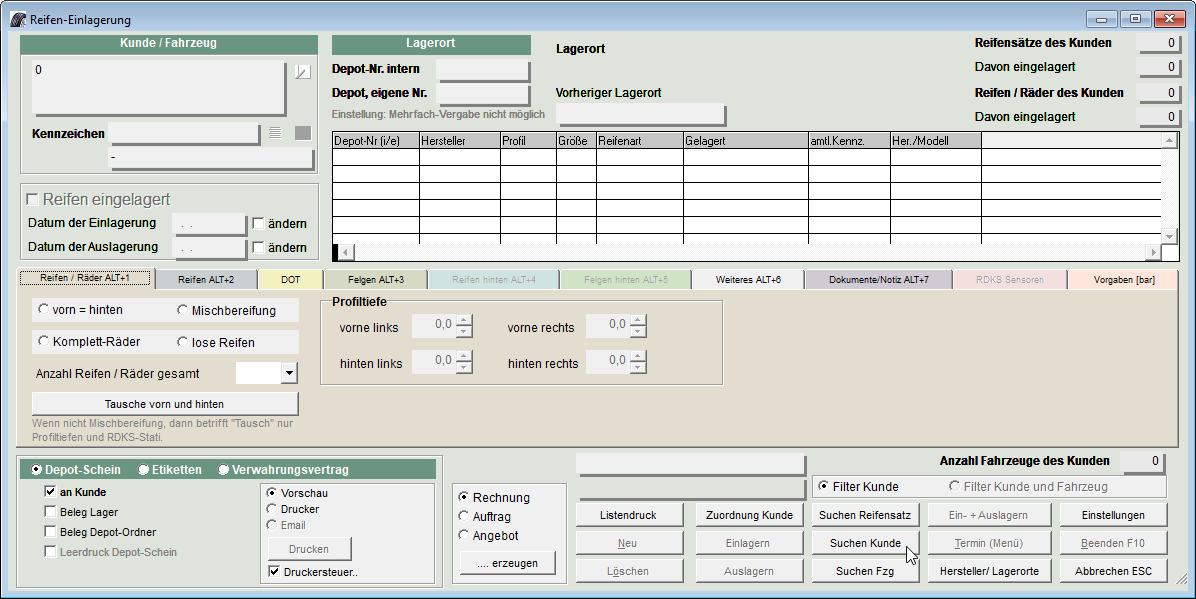Select the Mischbereifung radio option
1196x599 pixels.
(182, 310)
